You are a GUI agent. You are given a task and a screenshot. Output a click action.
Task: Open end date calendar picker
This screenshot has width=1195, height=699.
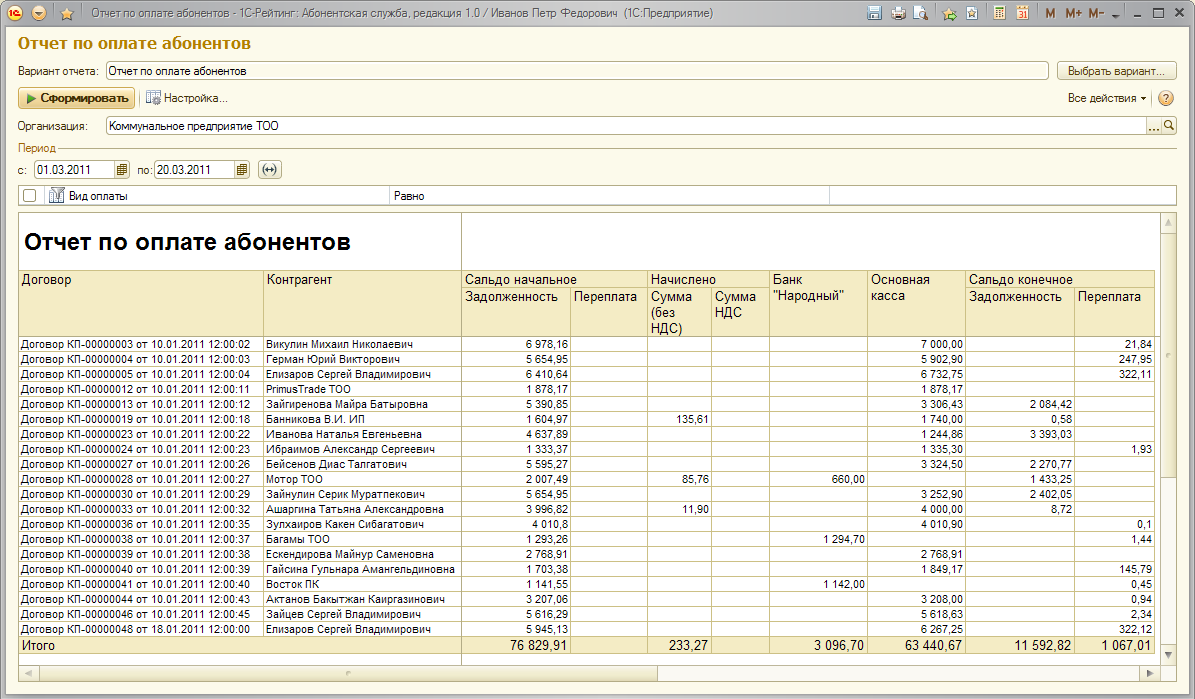[x=242, y=170]
